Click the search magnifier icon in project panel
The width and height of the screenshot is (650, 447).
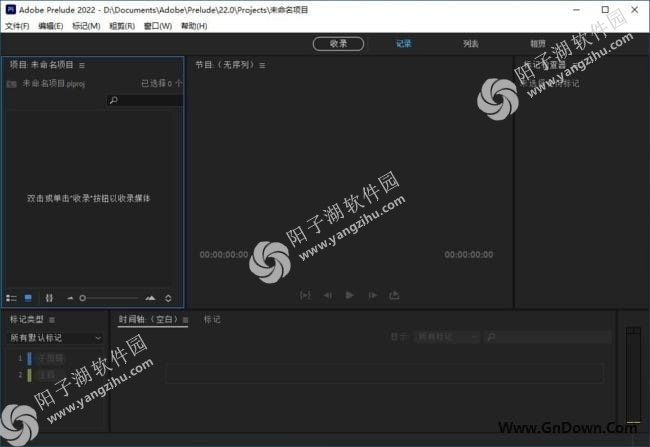point(113,100)
